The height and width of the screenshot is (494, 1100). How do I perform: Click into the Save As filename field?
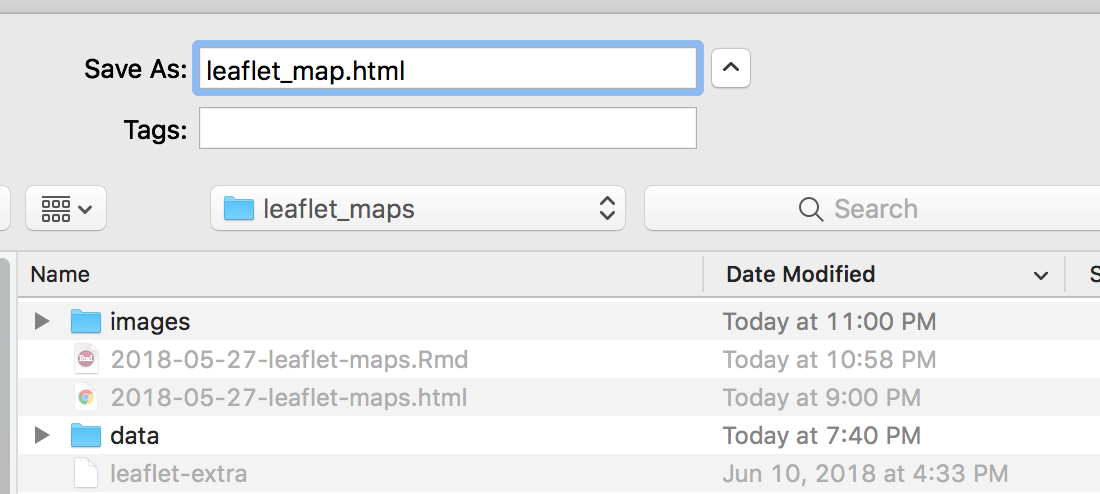(447, 69)
